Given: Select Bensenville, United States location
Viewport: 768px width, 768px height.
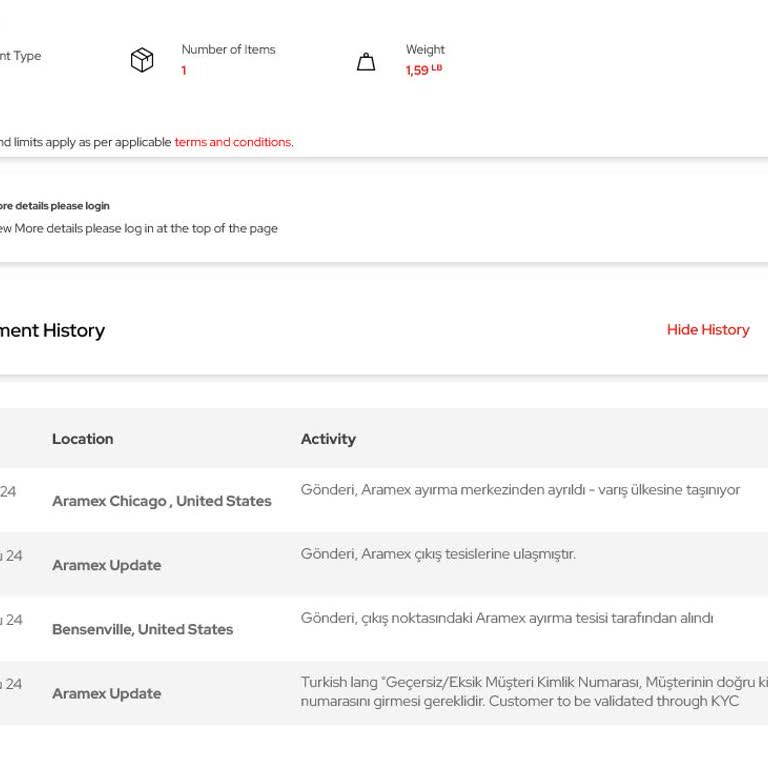Looking at the screenshot, I should tap(143, 629).
